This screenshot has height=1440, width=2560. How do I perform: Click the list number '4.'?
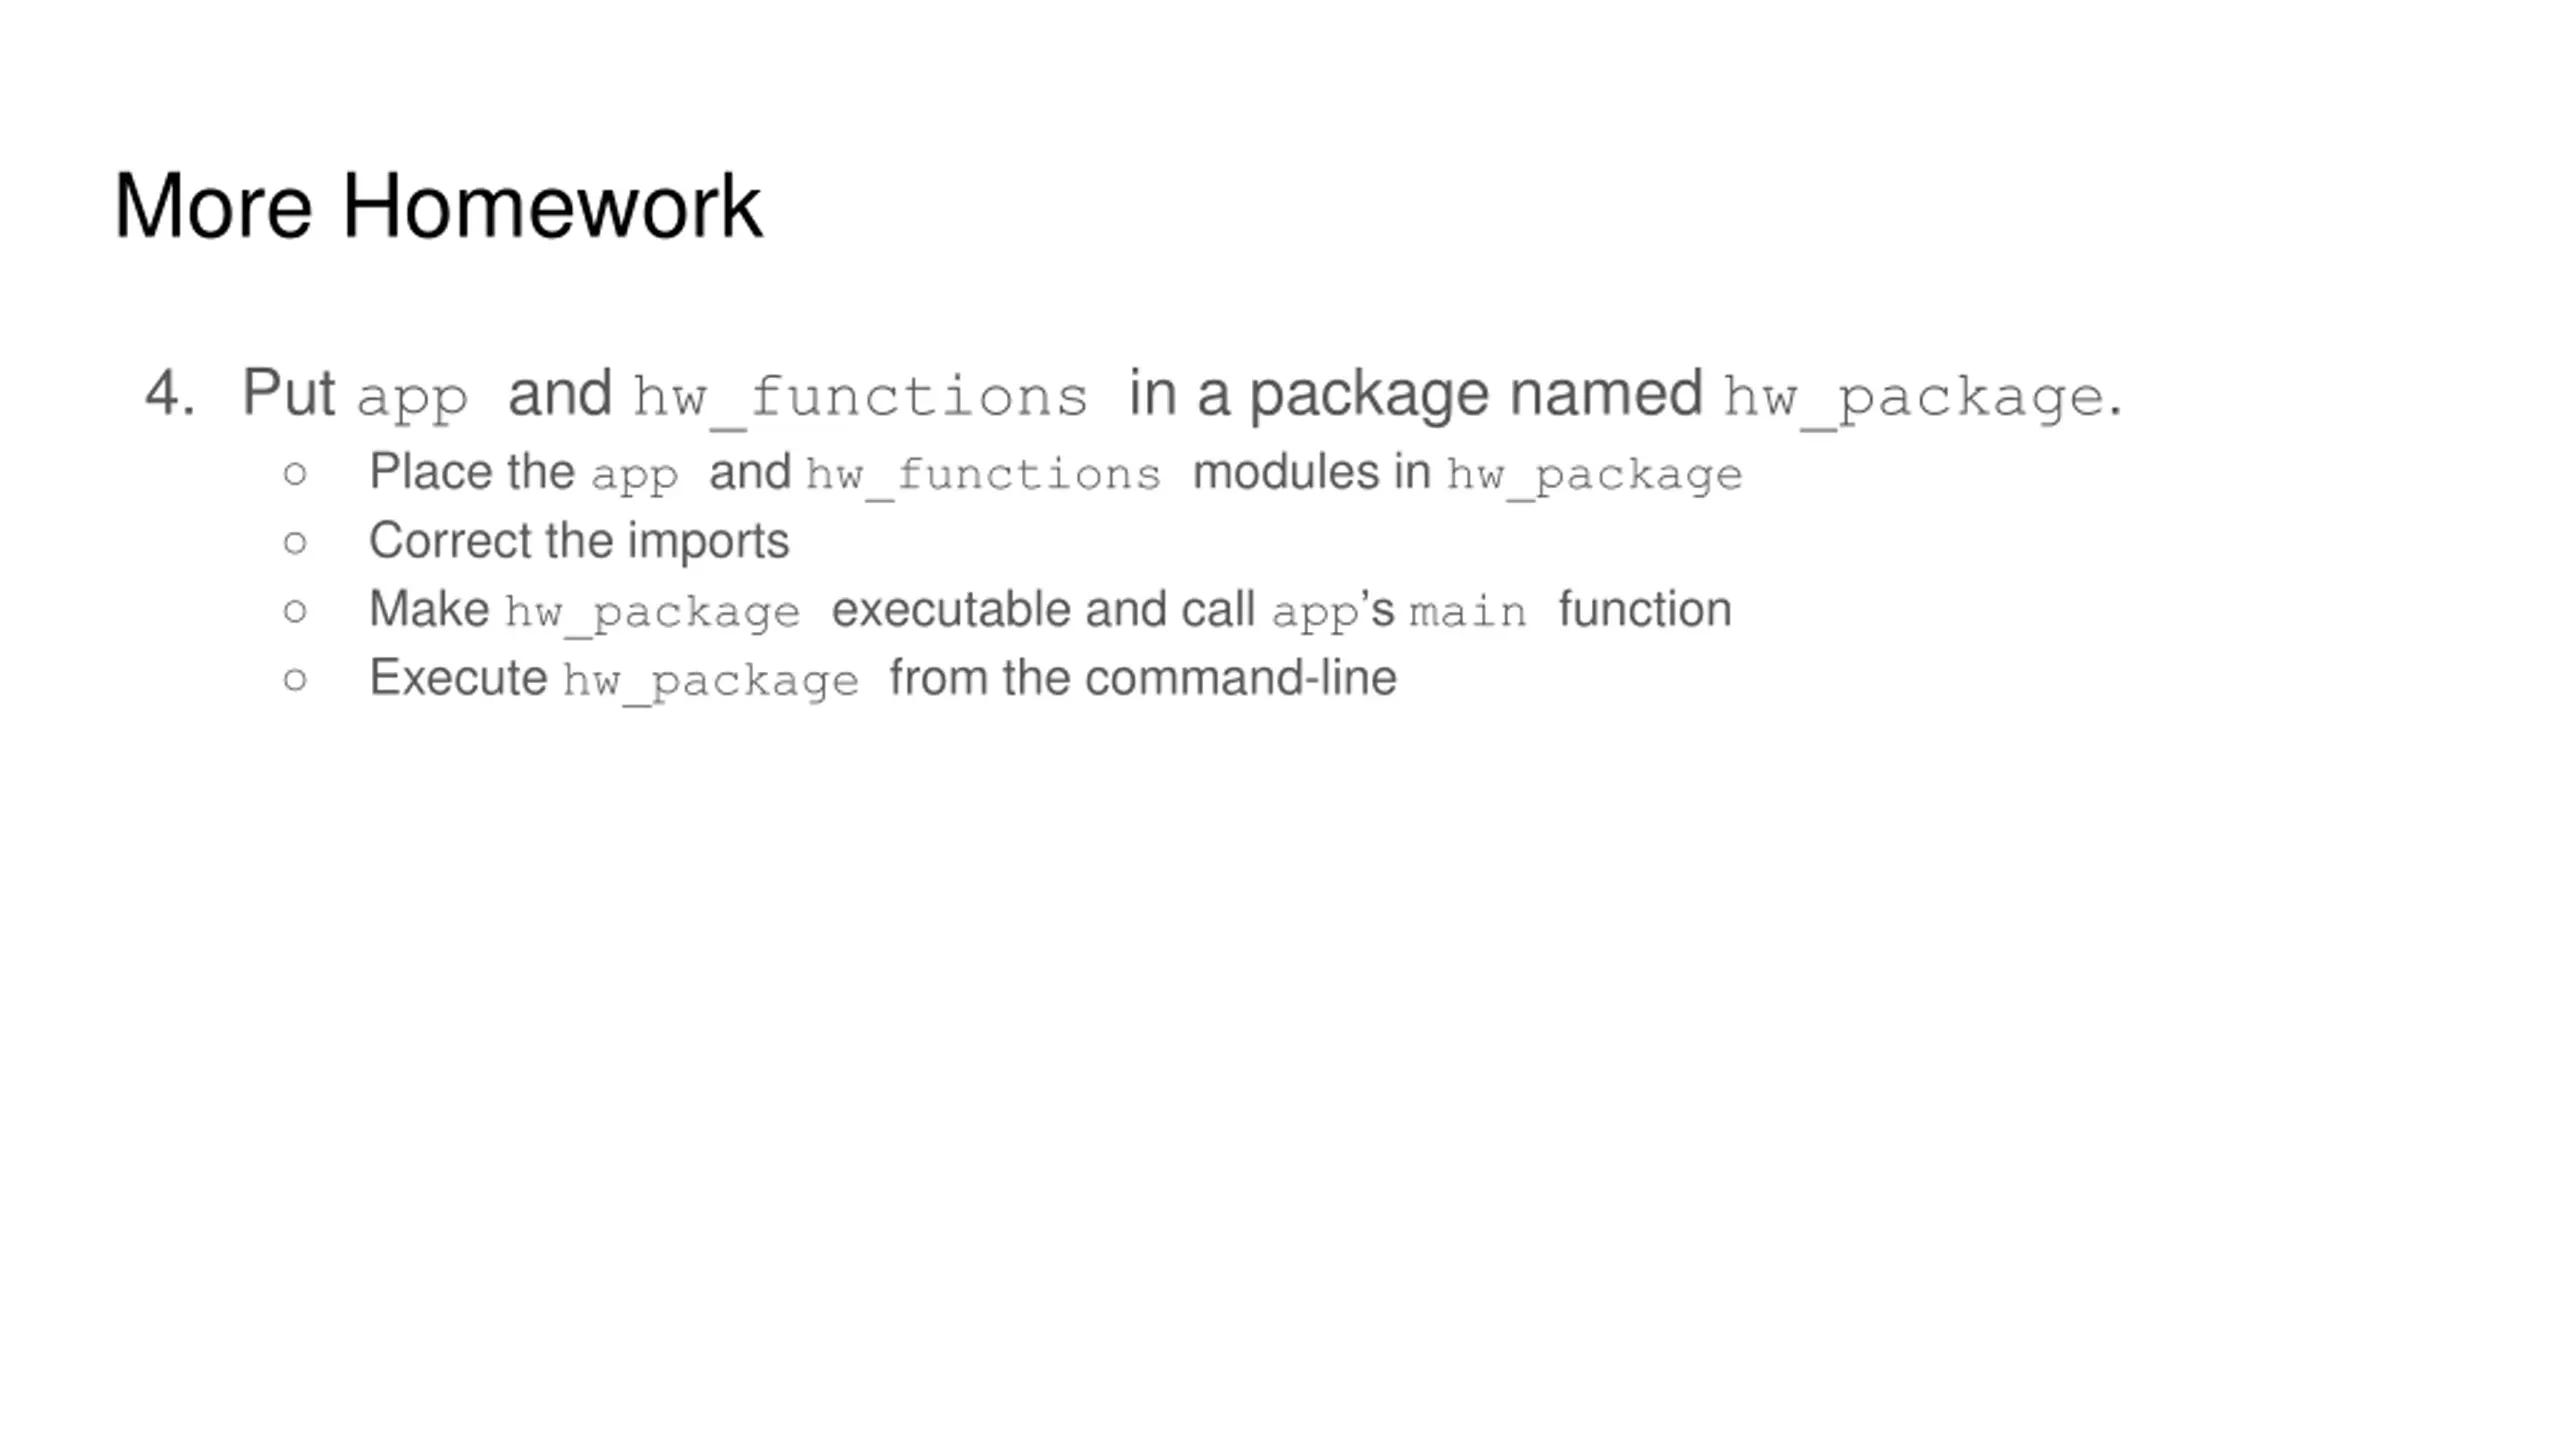point(170,392)
